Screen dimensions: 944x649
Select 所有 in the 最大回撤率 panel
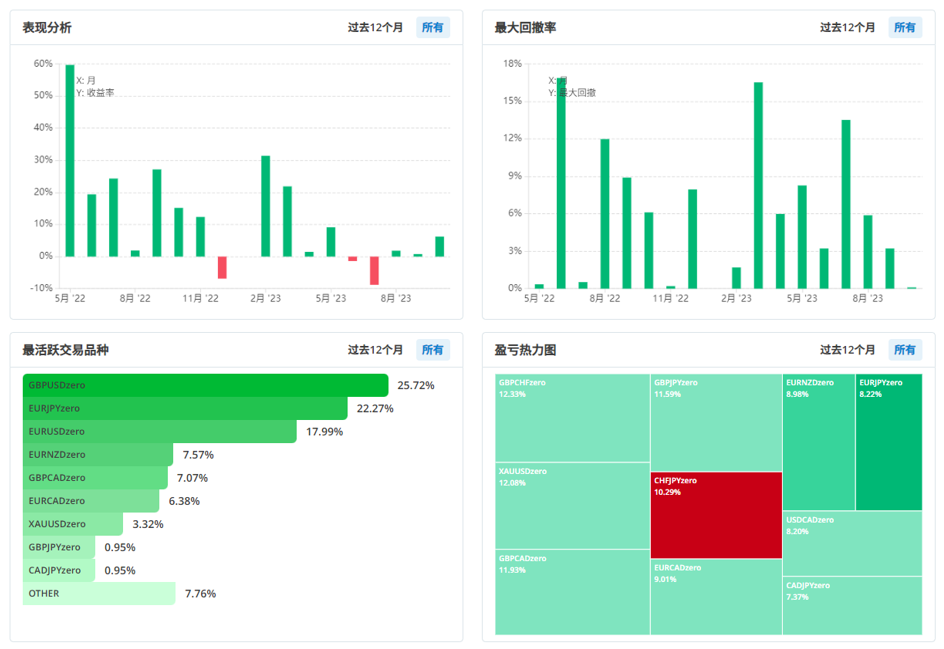[904, 28]
